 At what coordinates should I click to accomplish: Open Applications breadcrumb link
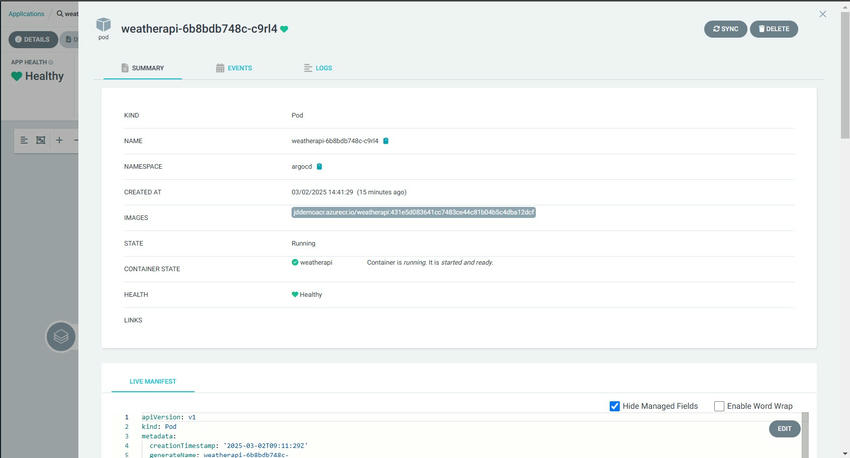coord(26,14)
